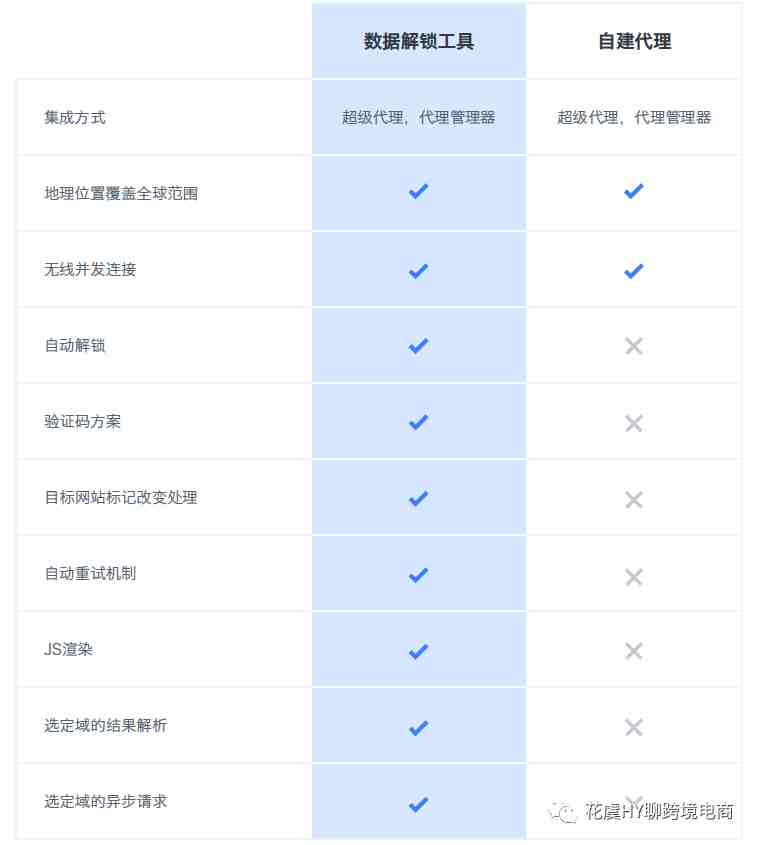Click the gray X in 自动重试机制 row
758x845 pixels.
(634, 577)
